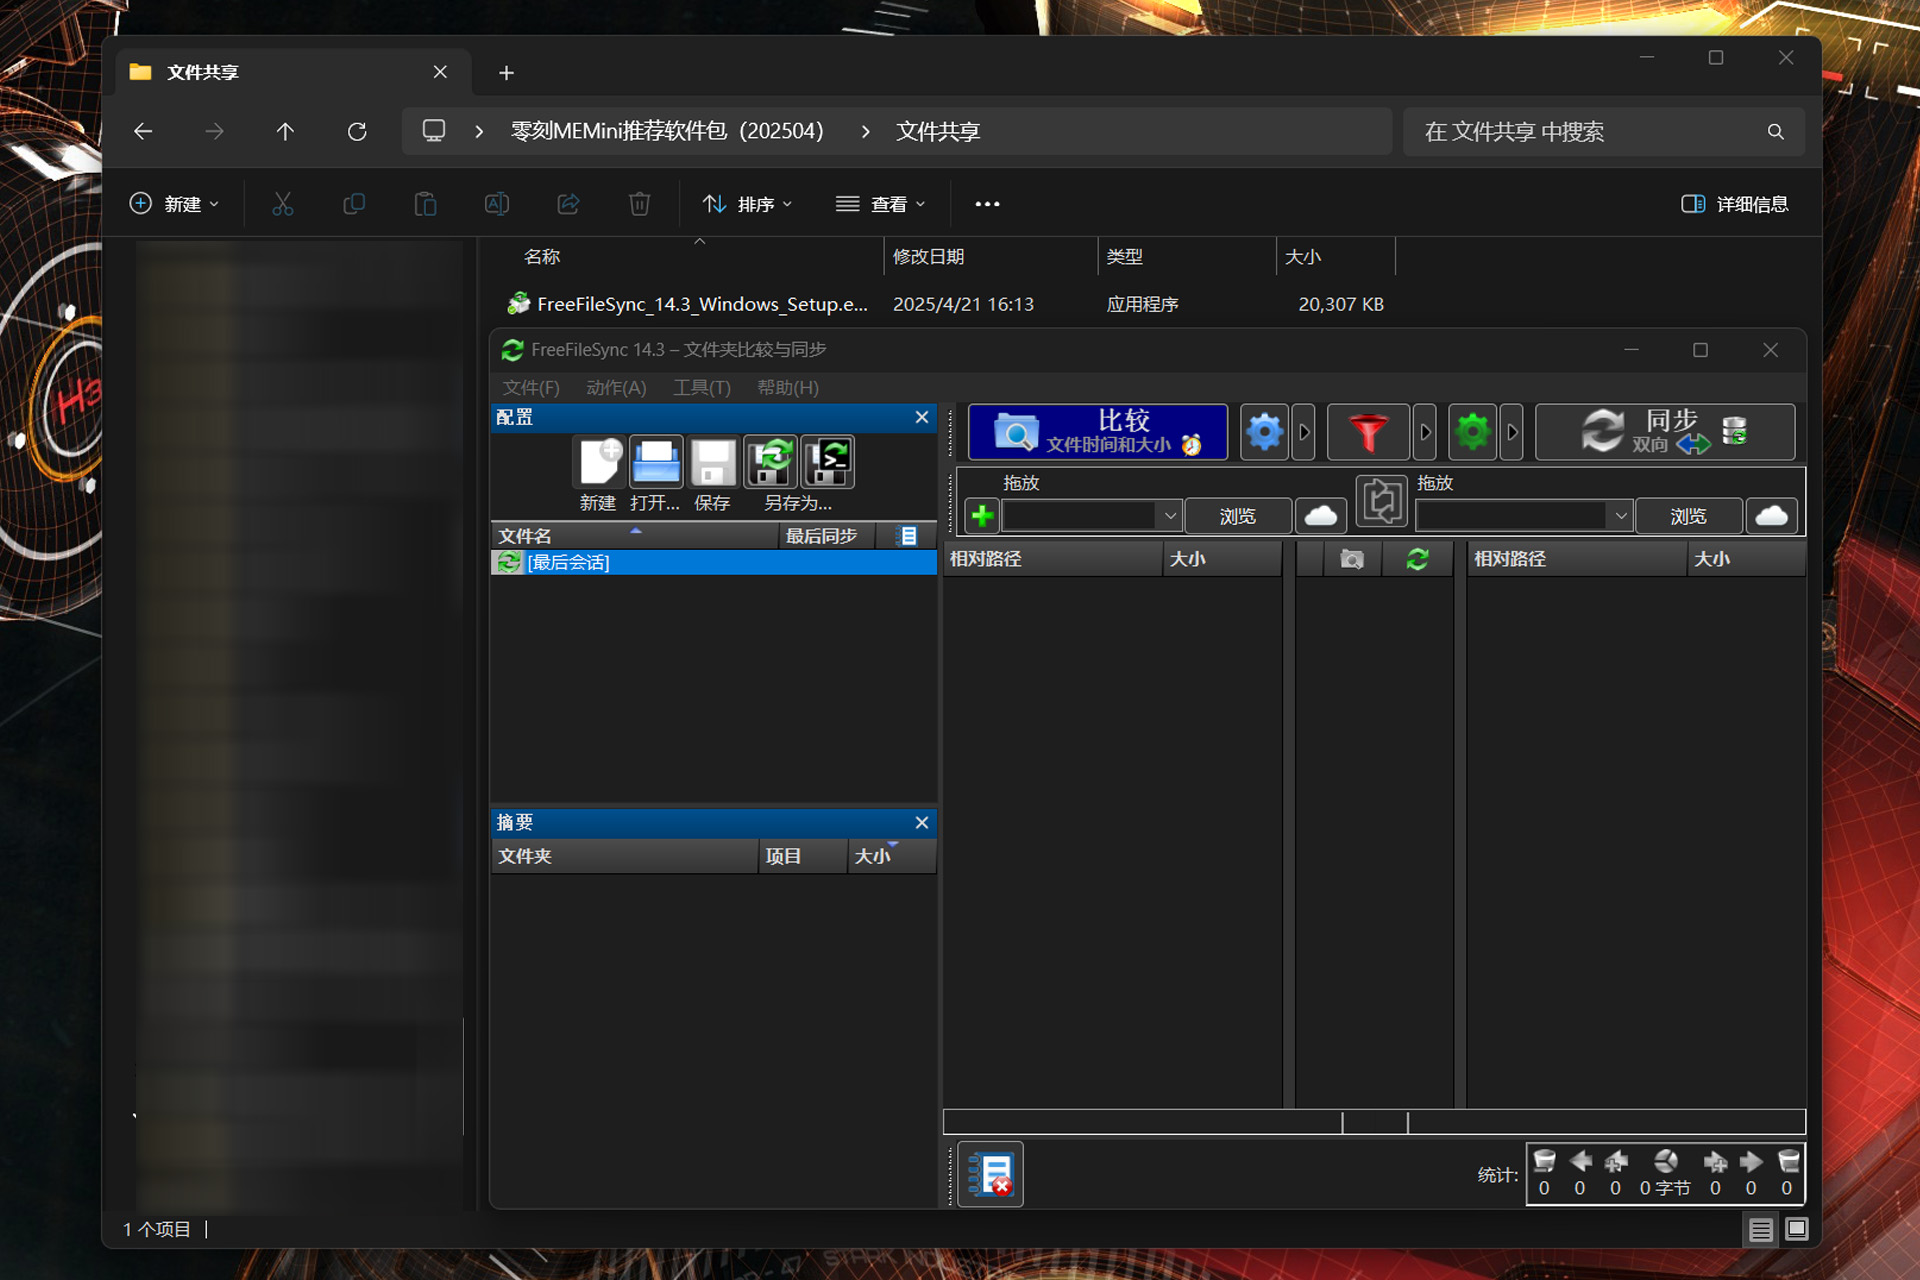The width and height of the screenshot is (1920, 1280).
Task: Sort summary by Items column
Action: pyautogui.click(x=803, y=856)
